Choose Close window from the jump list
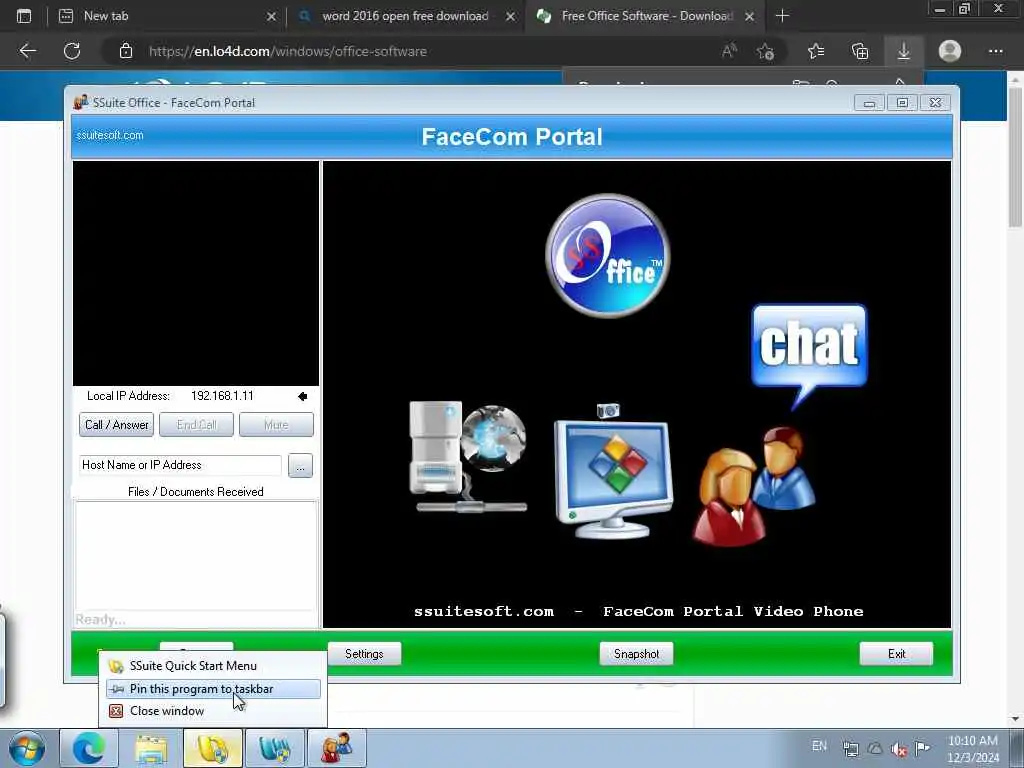The width and height of the screenshot is (1024, 768). pyautogui.click(x=213, y=711)
